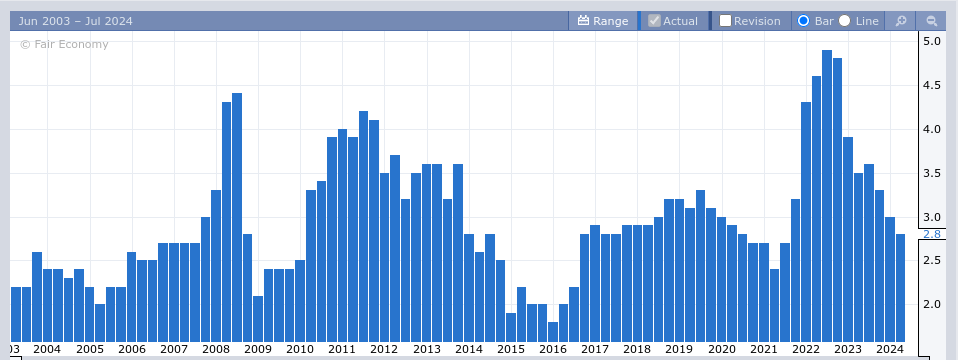The height and width of the screenshot is (360, 958).
Task: Click the 2015 year label on x-axis
Action: 511,350
